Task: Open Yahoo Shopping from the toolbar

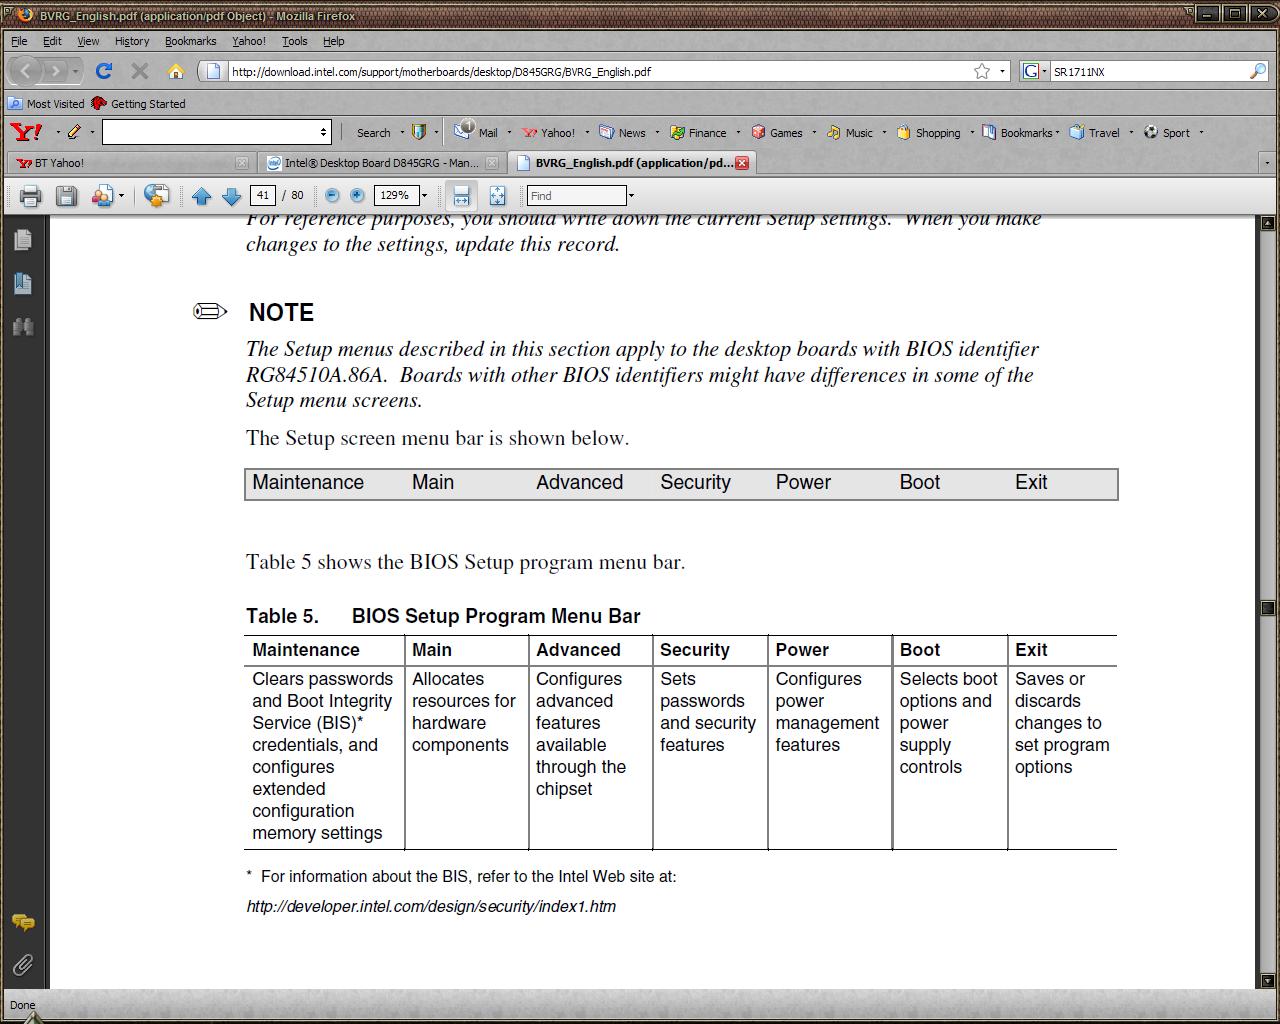Action: click(x=928, y=132)
